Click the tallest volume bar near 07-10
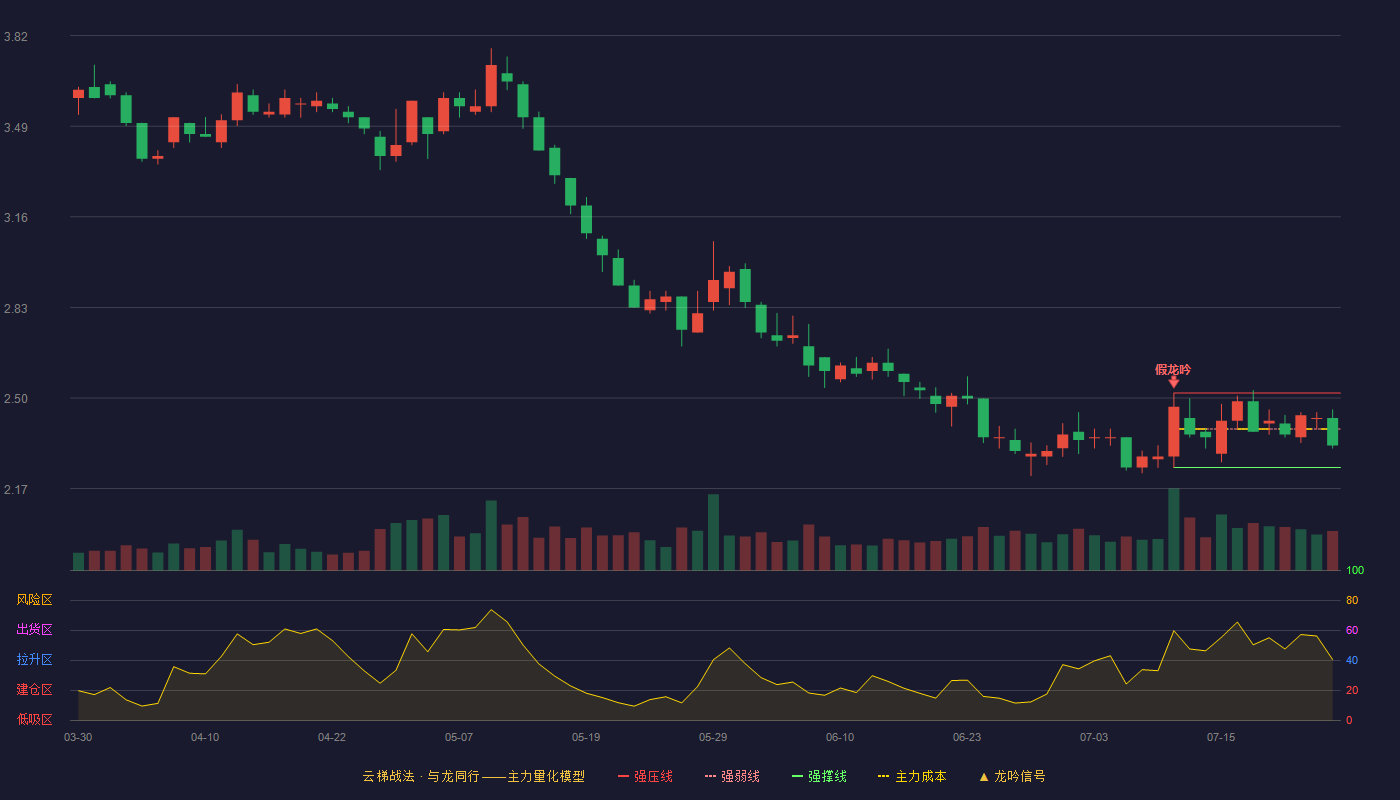This screenshot has width=1400, height=800. coord(1173,529)
